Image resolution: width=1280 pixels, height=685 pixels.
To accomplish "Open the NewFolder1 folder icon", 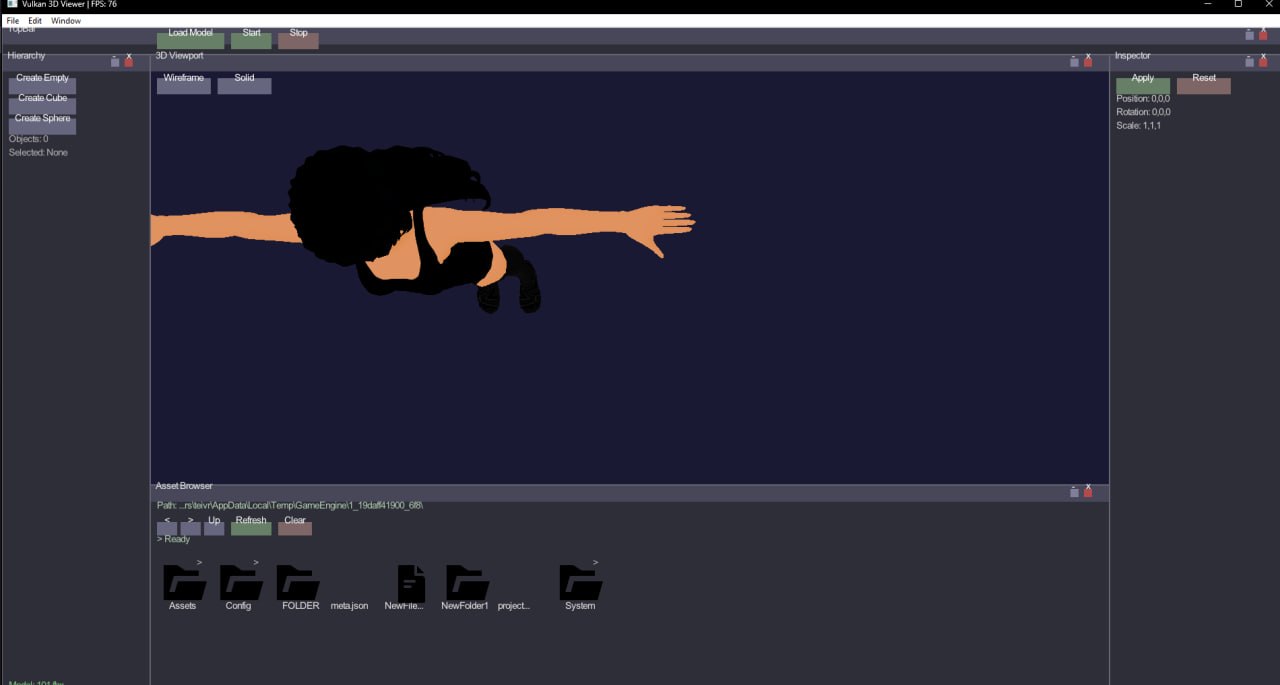I will (467, 582).
